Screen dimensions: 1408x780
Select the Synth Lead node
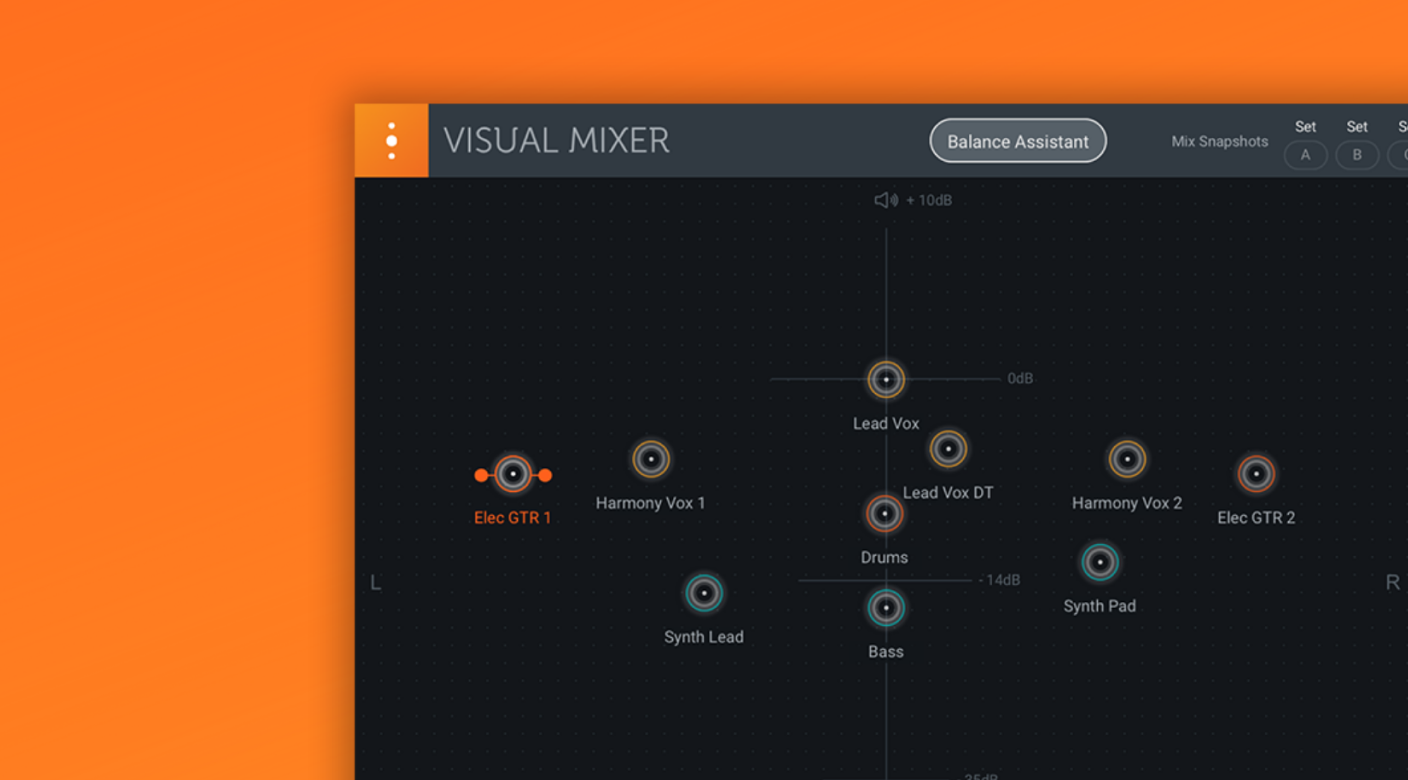pyautogui.click(x=704, y=593)
